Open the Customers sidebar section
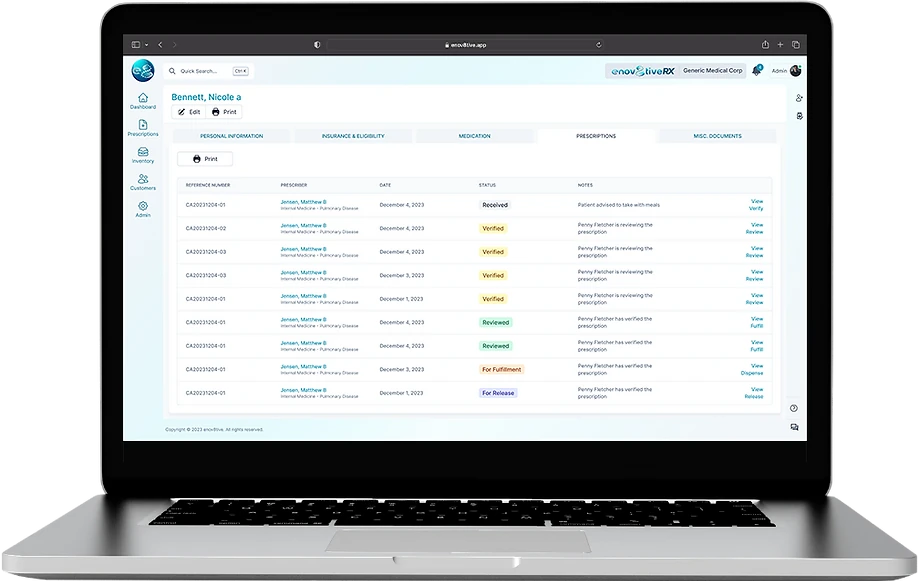The height and width of the screenshot is (581, 919). pos(142,182)
